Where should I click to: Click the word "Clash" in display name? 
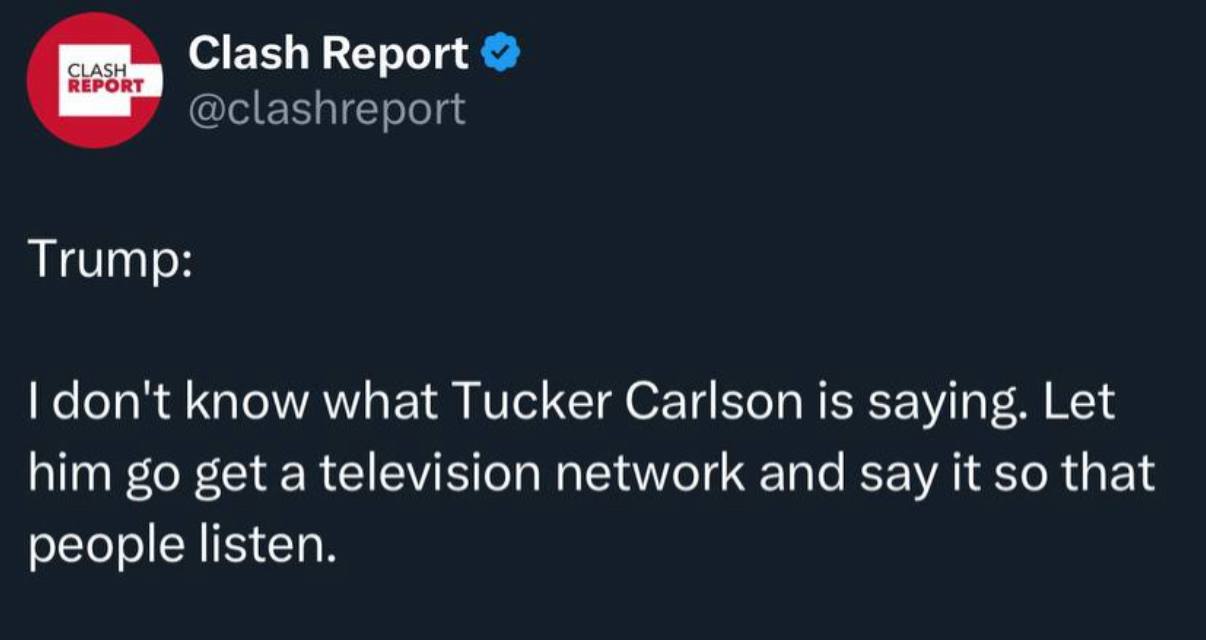pyautogui.click(x=251, y=54)
